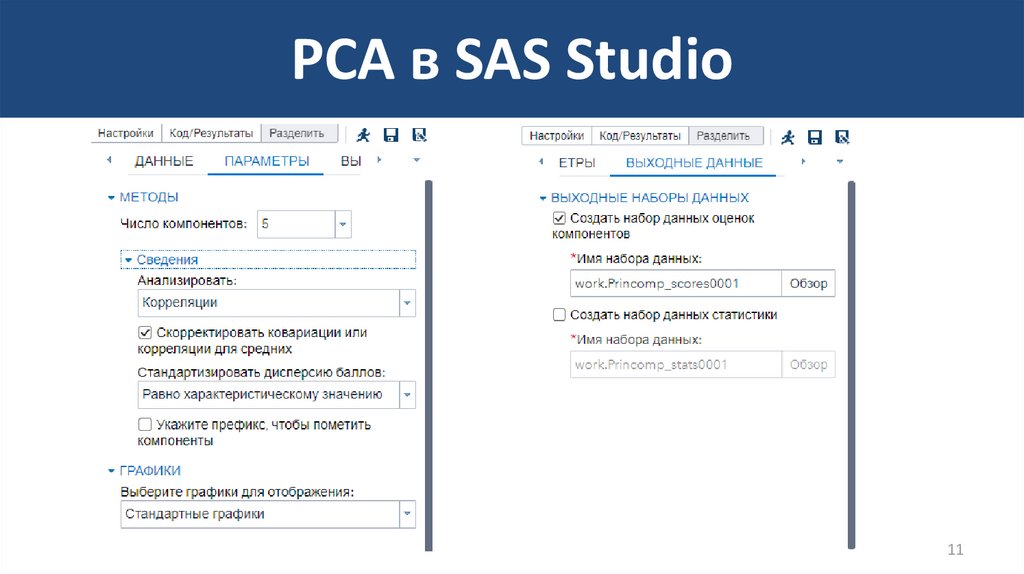The image size is (1024, 574).
Task: Show next tabs in left panel
Action: 379,160
